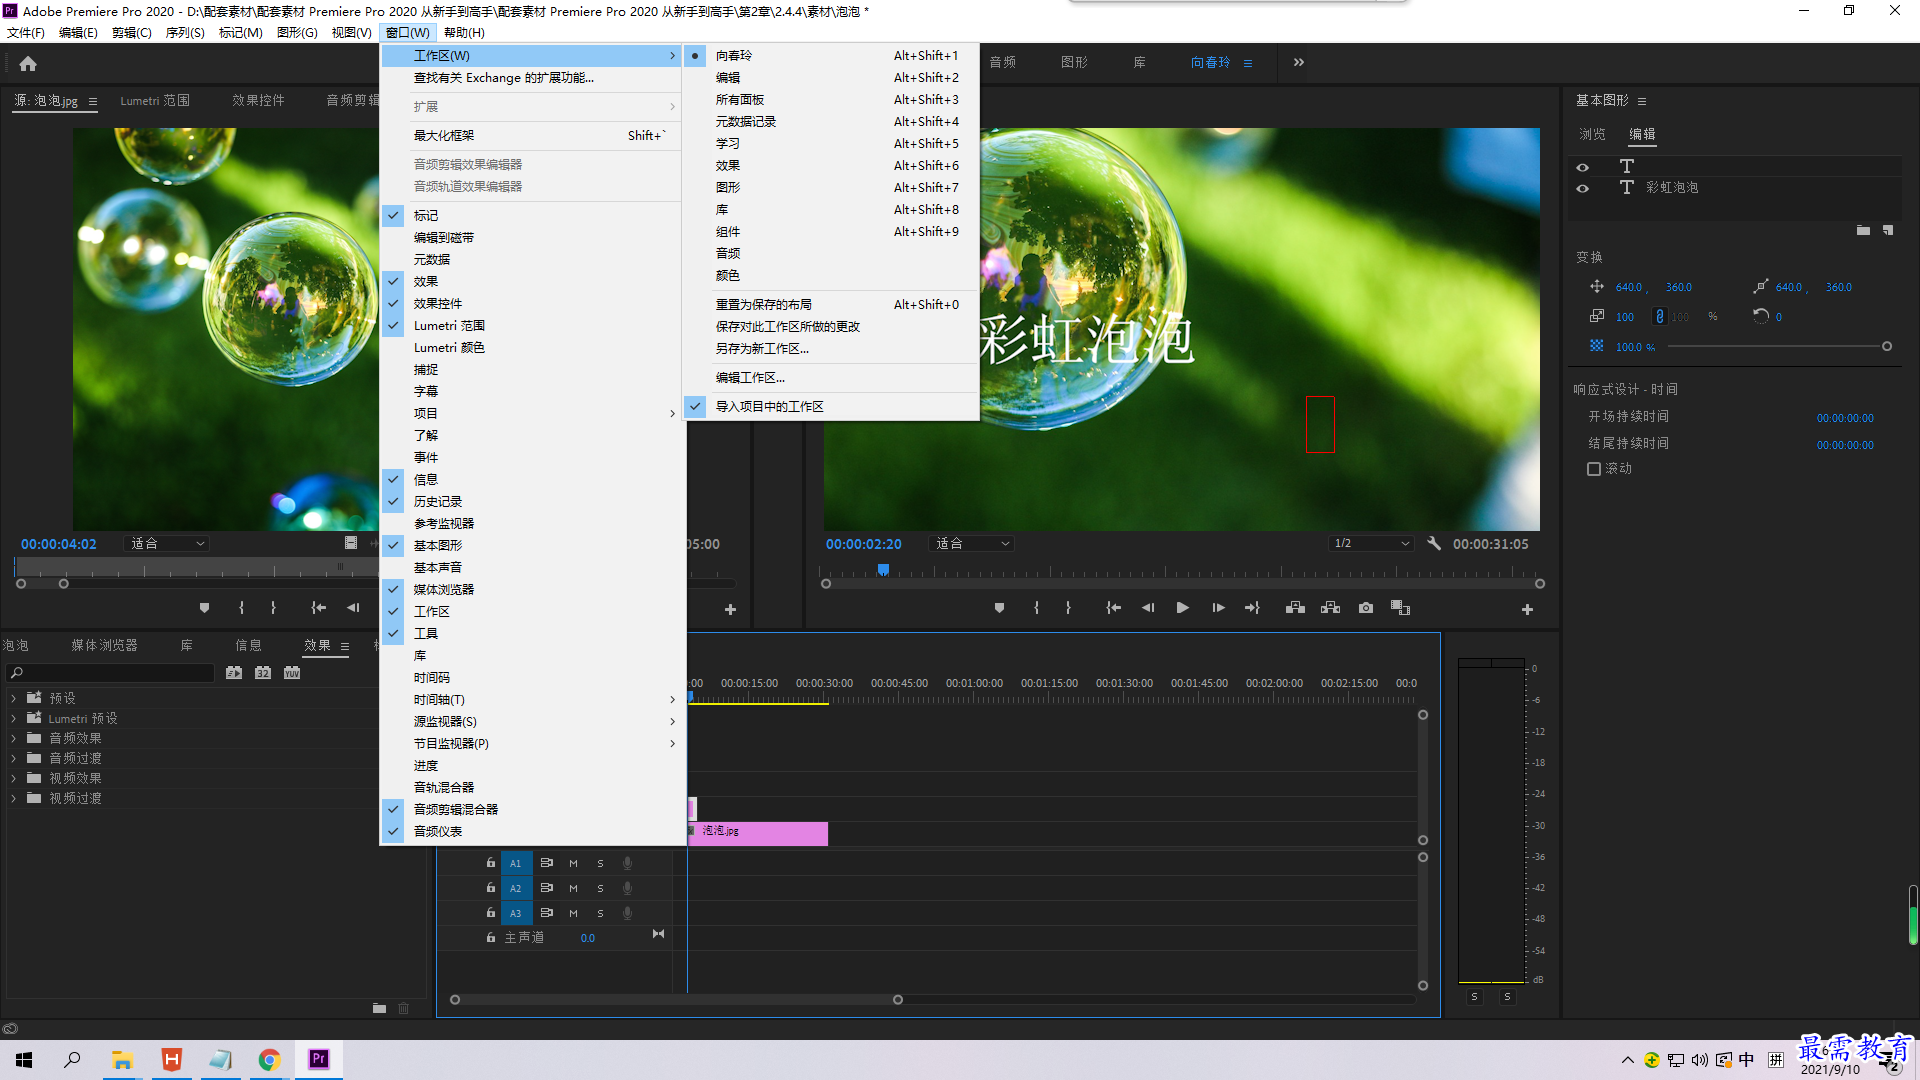The height and width of the screenshot is (1080, 1920).
Task: Click the Accelerated Effects filter icon
Action: 234,673
